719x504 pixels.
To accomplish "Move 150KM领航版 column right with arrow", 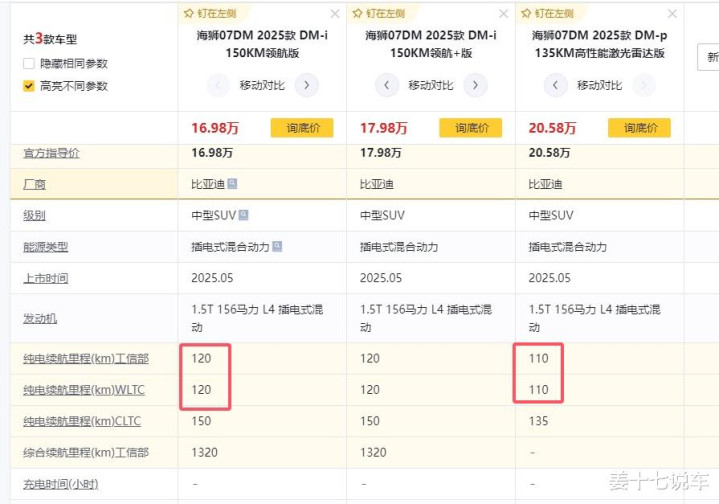I will click(307, 85).
